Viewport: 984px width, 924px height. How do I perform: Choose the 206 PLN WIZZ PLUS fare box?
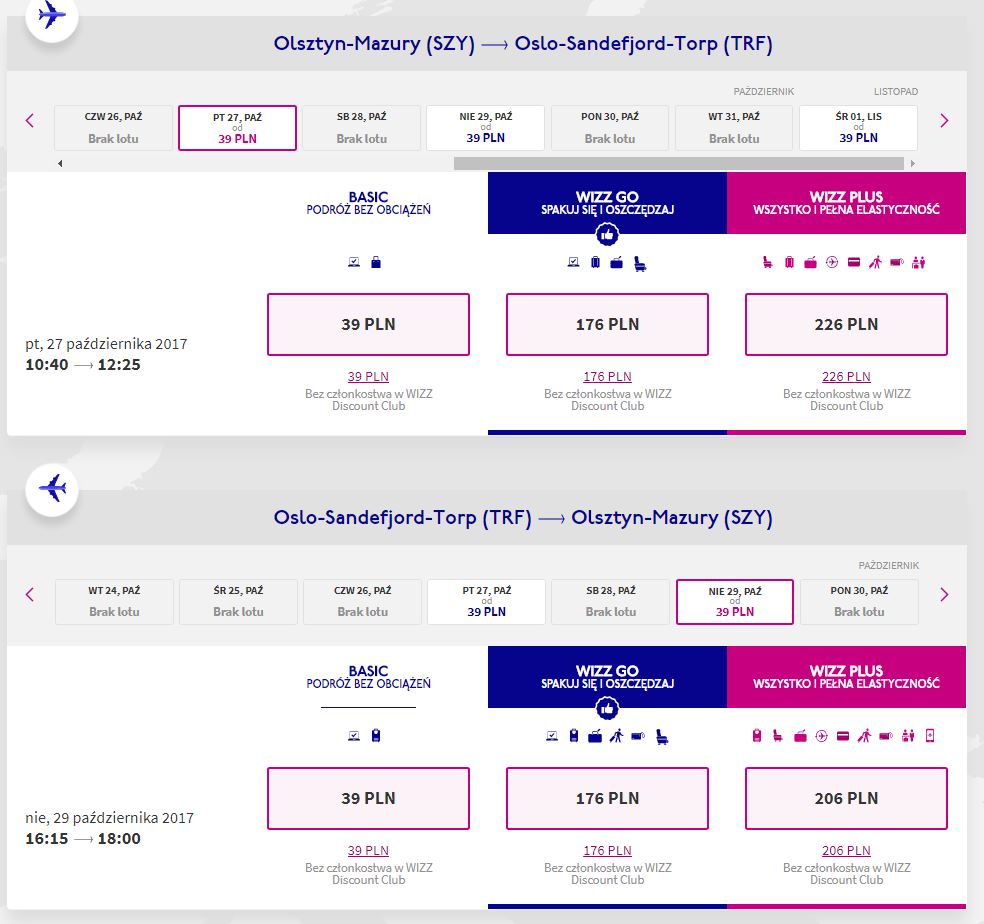point(847,798)
